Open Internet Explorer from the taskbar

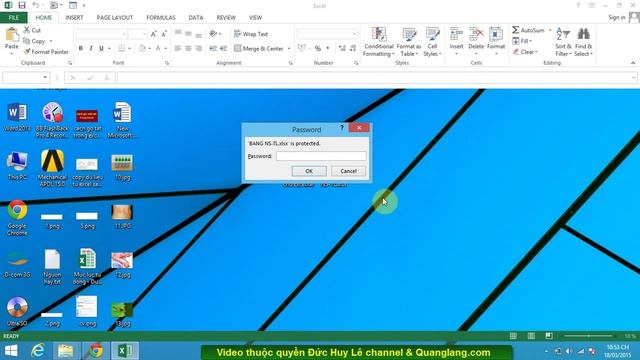click(x=38, y=351)
